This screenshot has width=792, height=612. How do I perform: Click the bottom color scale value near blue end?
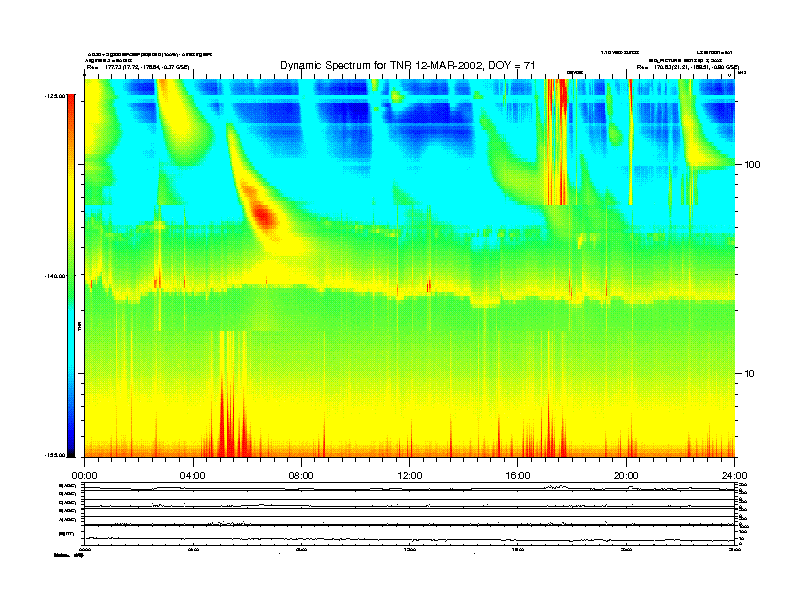click(x=55, y=455)
